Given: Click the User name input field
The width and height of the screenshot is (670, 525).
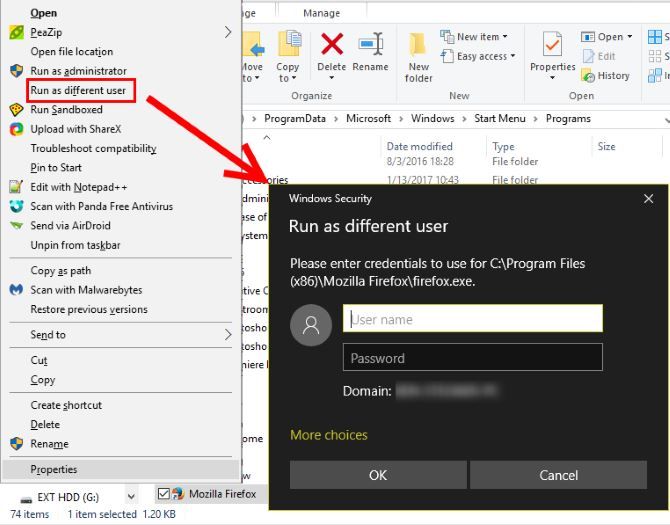Looking at the screenshot, I should click(x=473, y=319).
